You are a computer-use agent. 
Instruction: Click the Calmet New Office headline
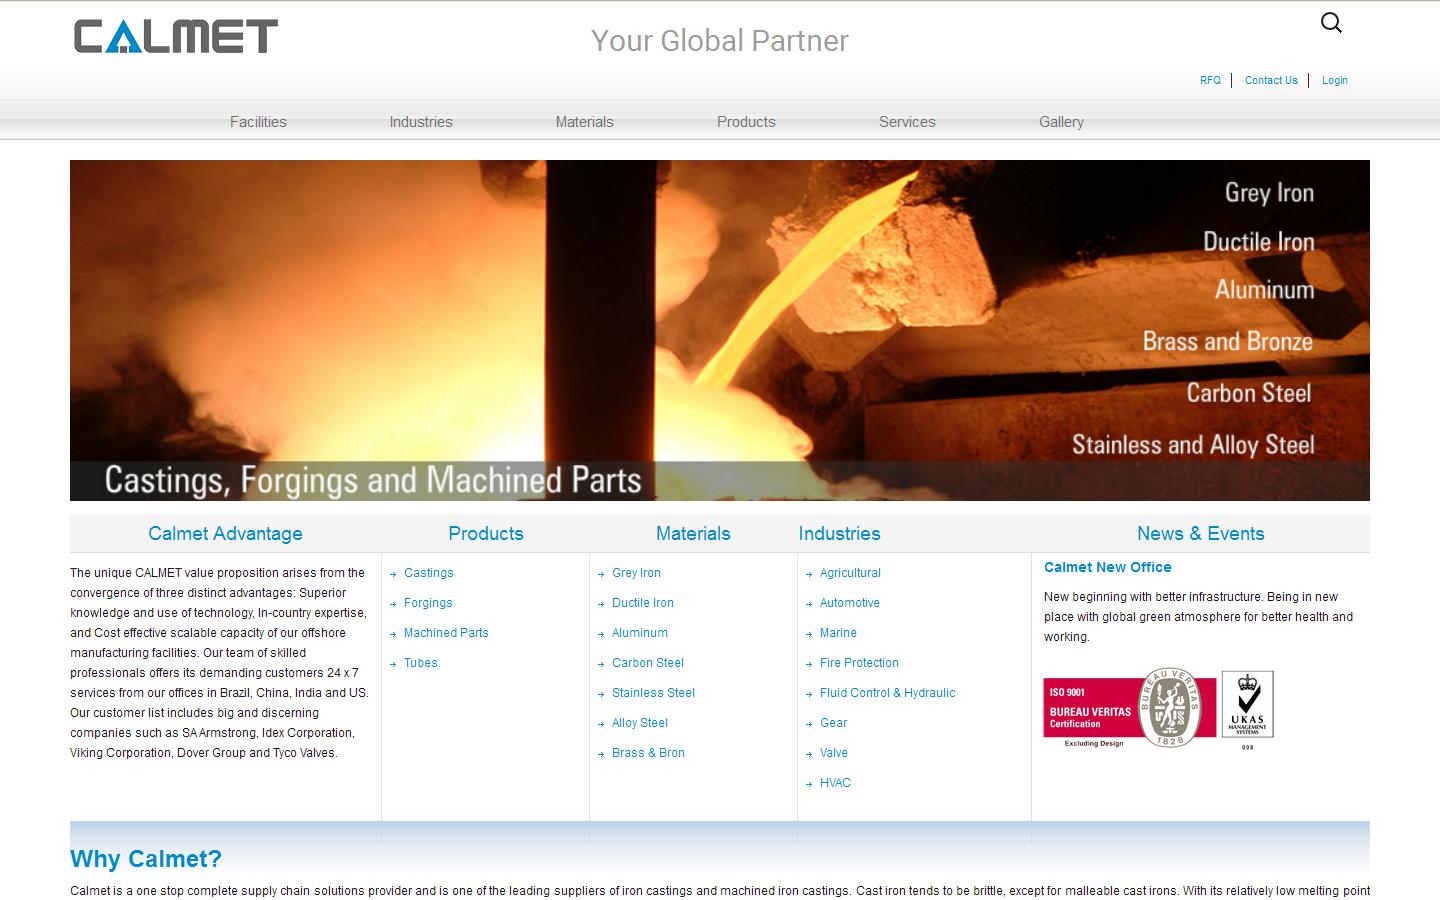[1107, 567]
